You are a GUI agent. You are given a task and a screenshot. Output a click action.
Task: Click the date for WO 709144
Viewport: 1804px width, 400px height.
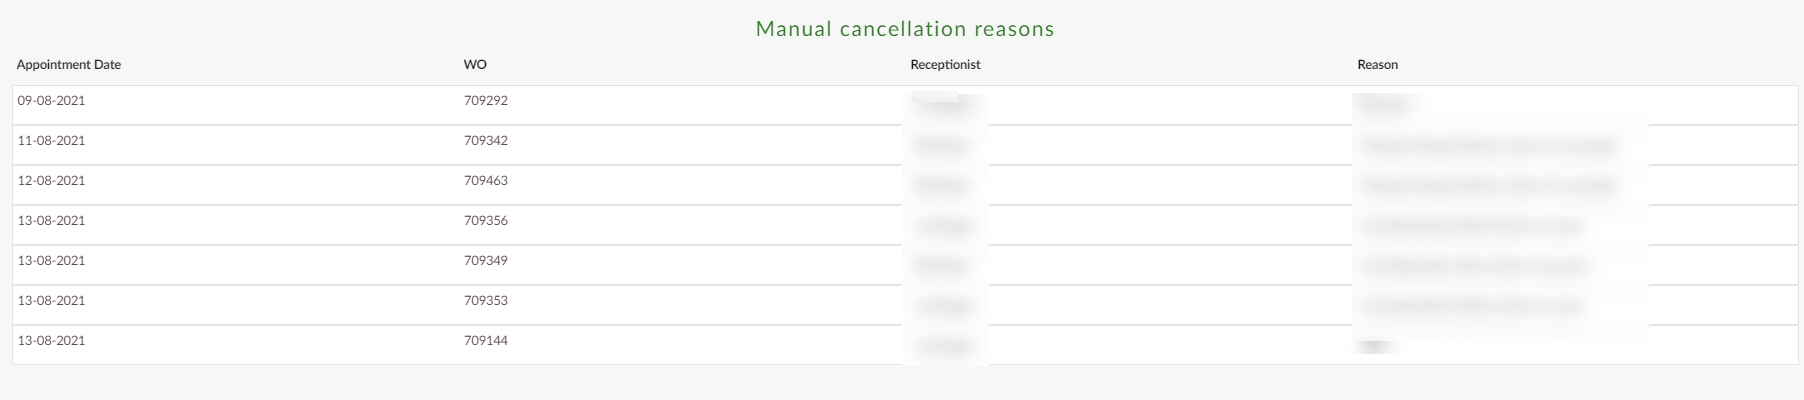(x=51, y=341)
